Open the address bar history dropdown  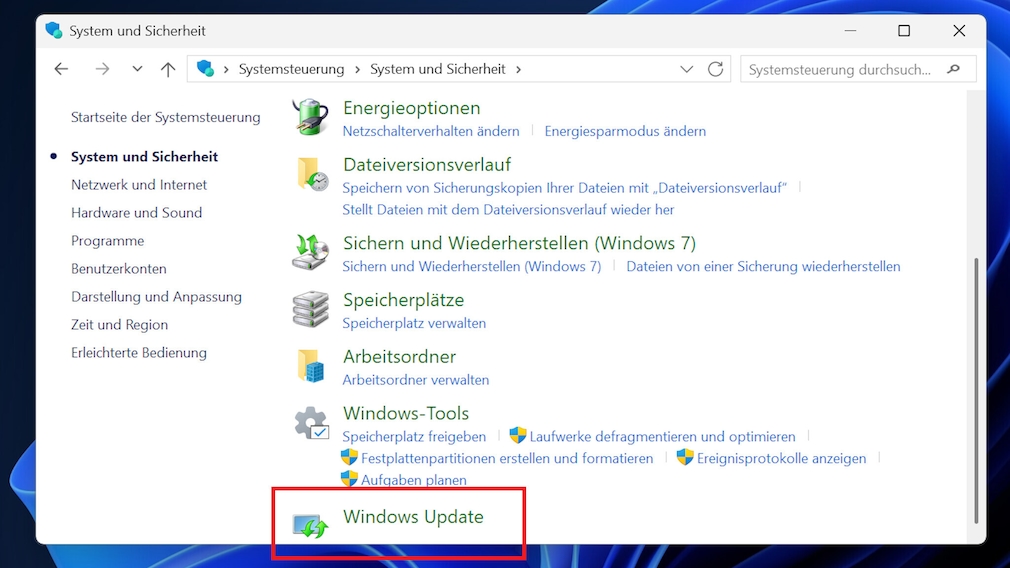686,69
